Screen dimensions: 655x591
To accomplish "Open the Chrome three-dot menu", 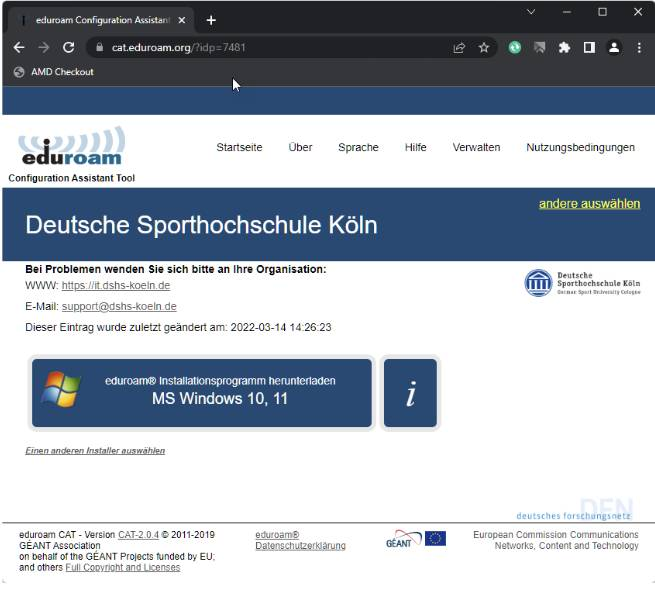I will pyautogui.click(x=639, y=48).
